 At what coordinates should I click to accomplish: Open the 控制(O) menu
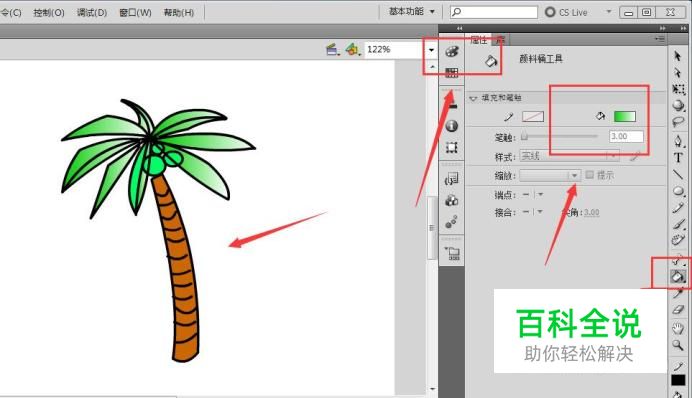click(x=49, y=12)
